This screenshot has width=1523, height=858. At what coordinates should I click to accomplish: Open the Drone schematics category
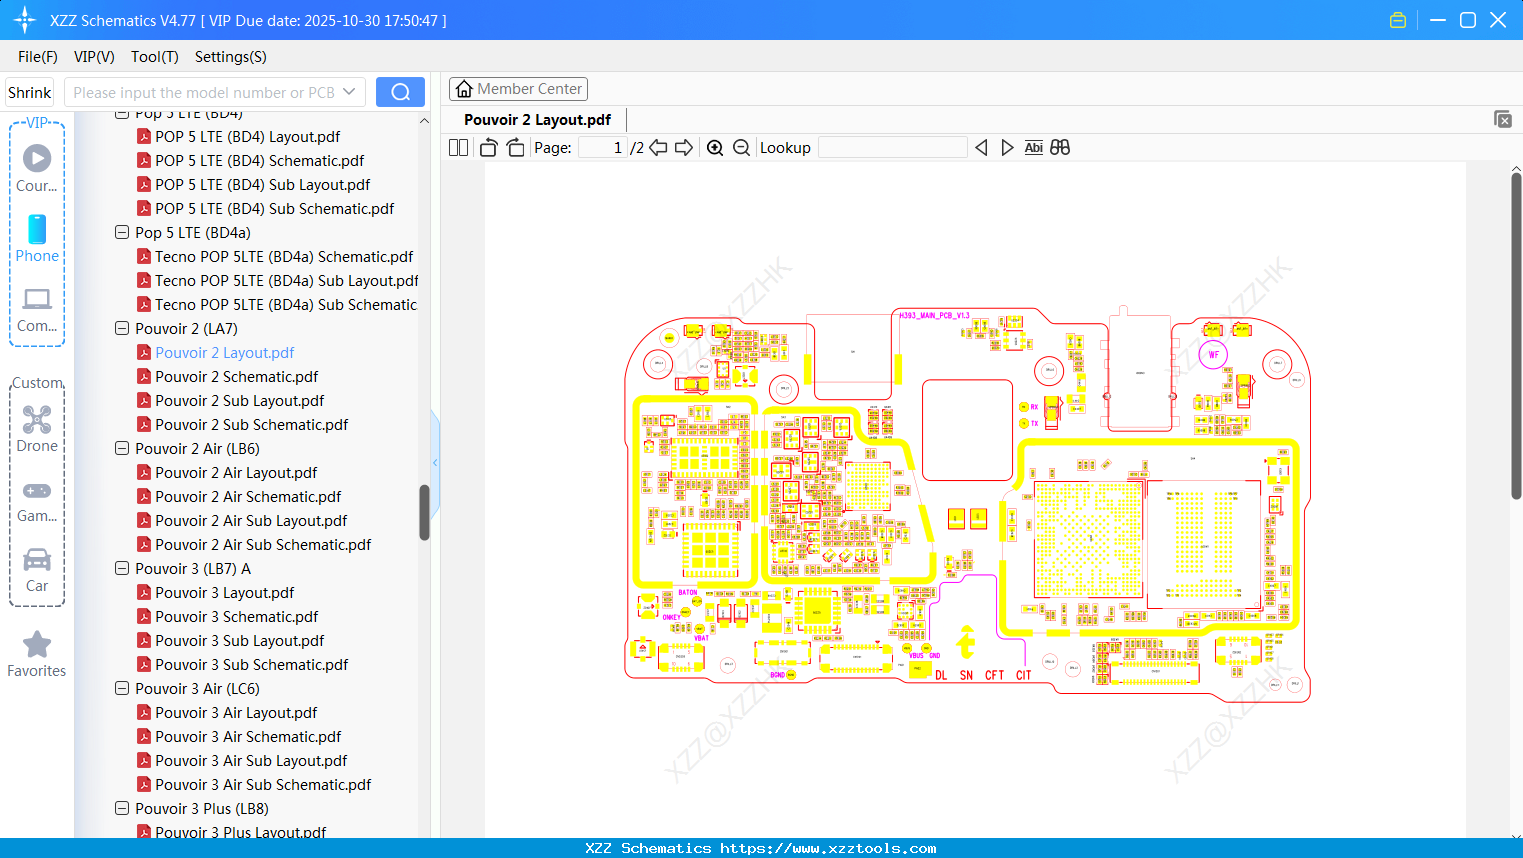pyautogui.click(x=36, y=428)
